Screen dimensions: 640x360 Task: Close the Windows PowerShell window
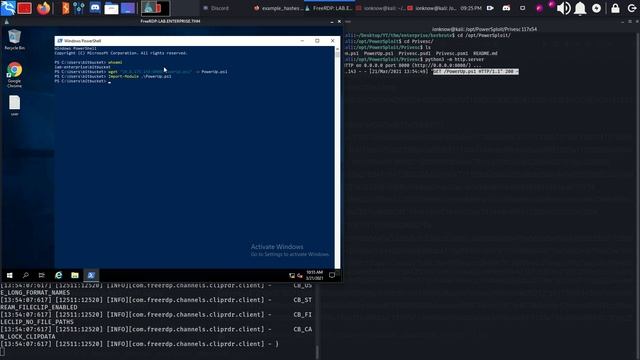[333, 41]
